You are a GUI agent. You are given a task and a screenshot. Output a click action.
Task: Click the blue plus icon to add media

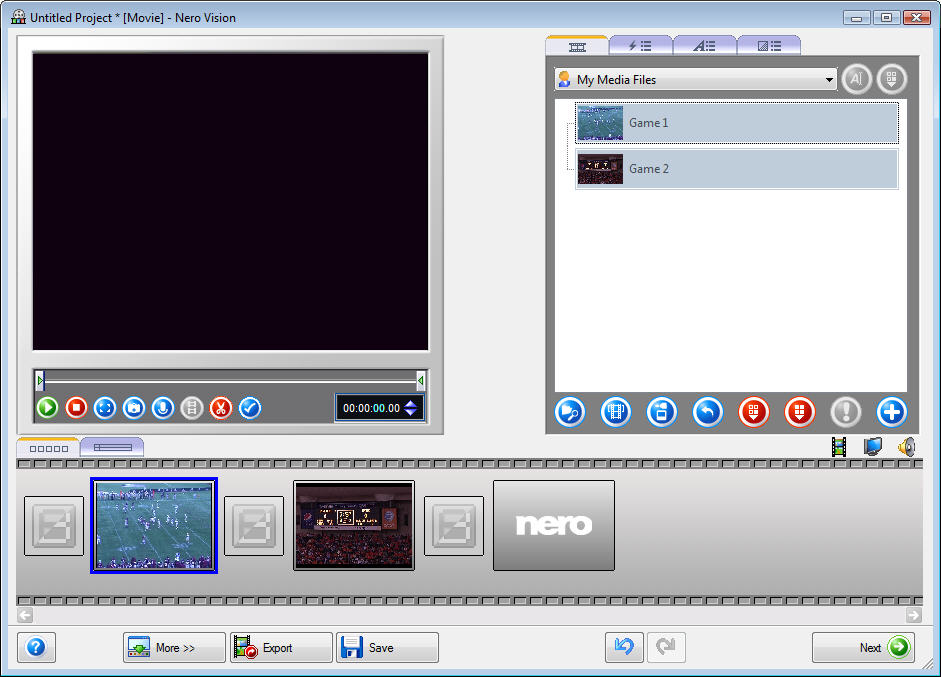[x=892, y=412]
